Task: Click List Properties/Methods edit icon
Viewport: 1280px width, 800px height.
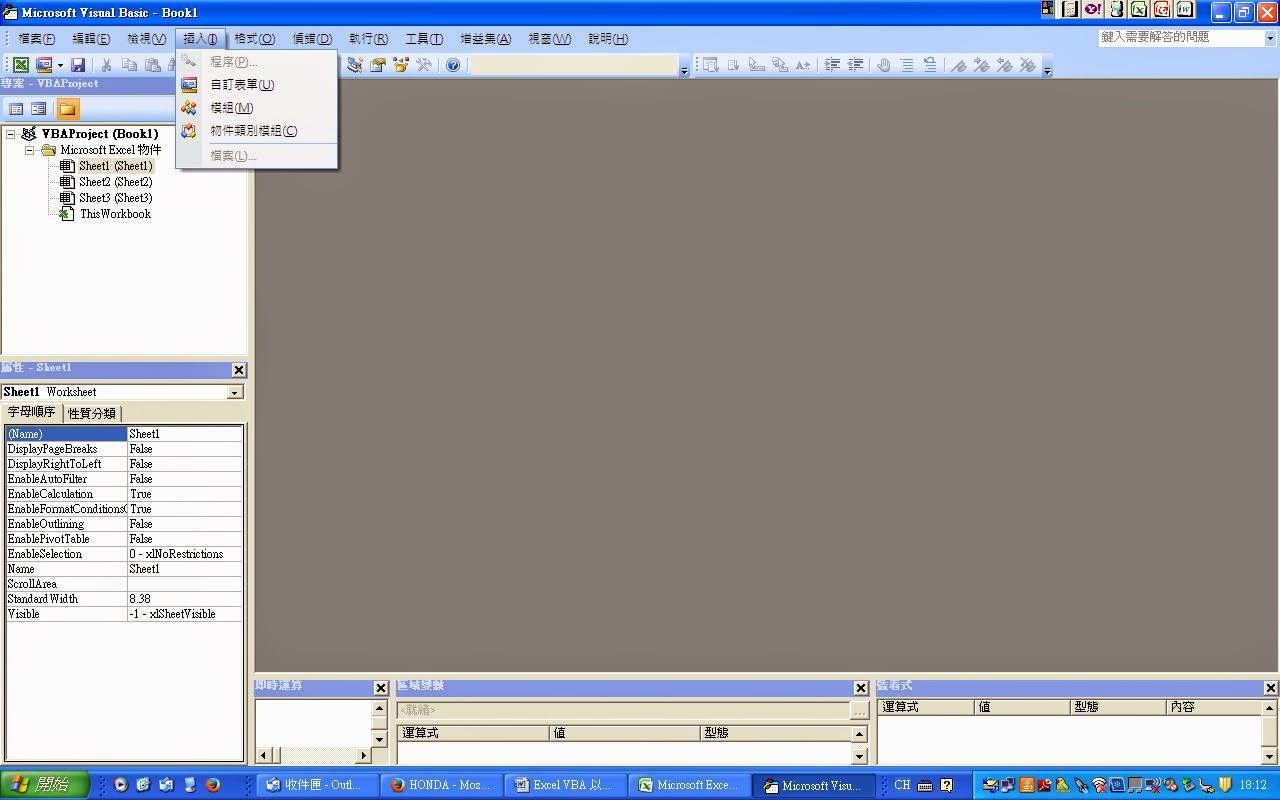Action: point(710,65)
